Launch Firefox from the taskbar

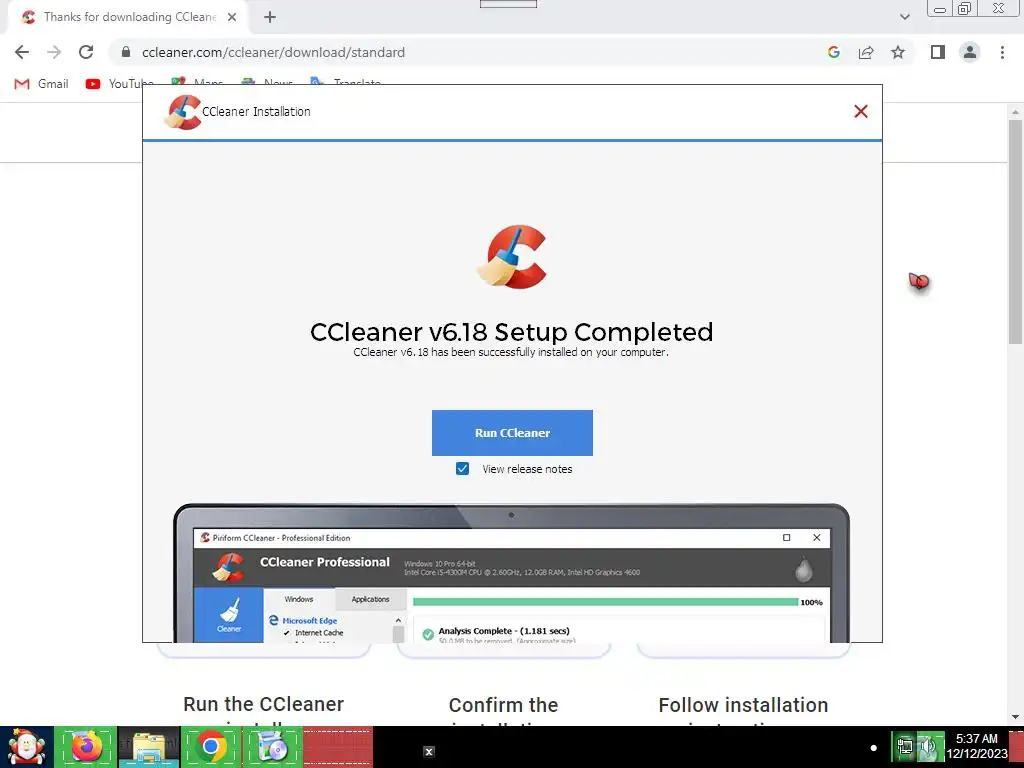(86, 747)
